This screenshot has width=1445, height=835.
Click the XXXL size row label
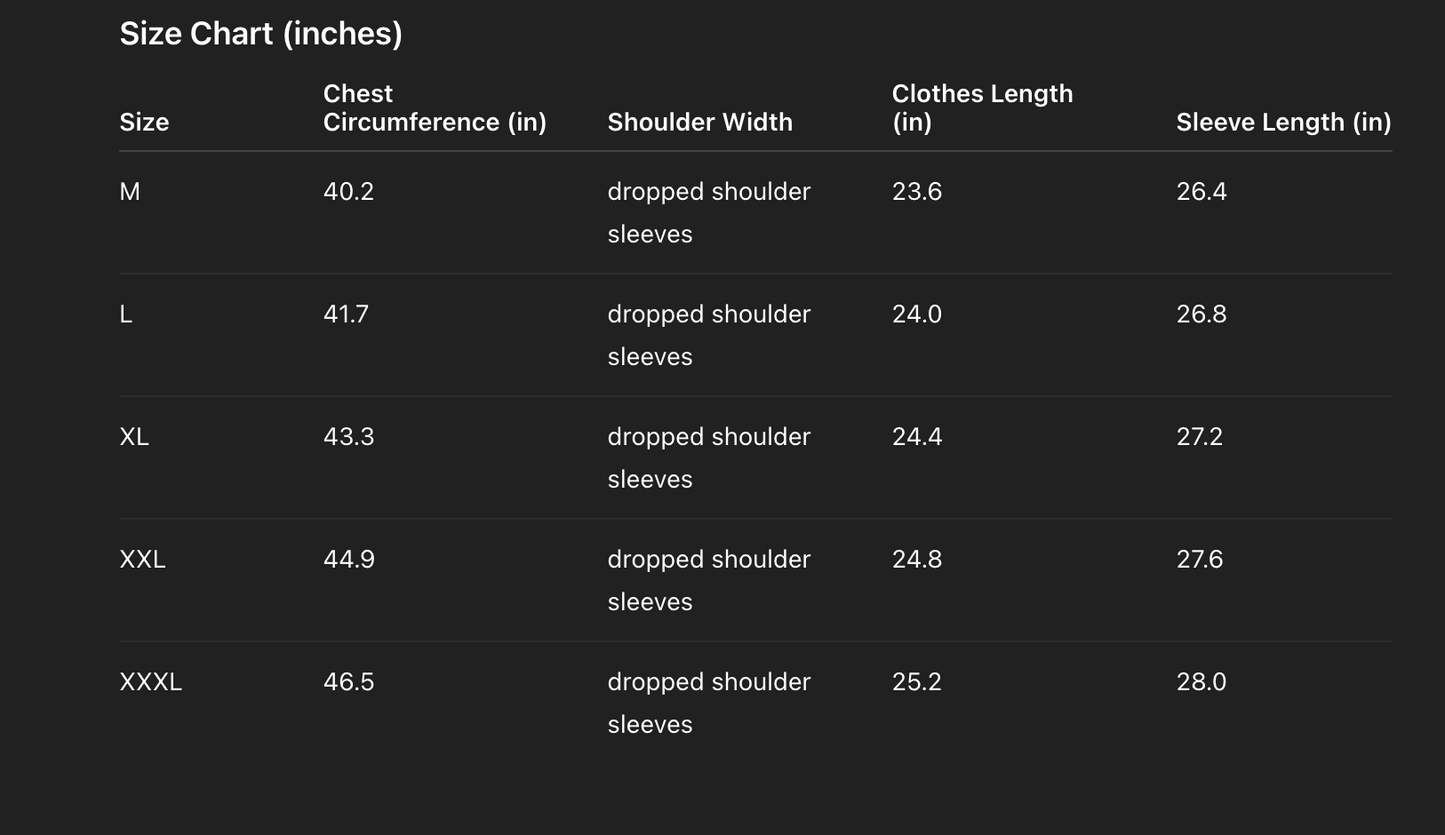coord(150,682)
